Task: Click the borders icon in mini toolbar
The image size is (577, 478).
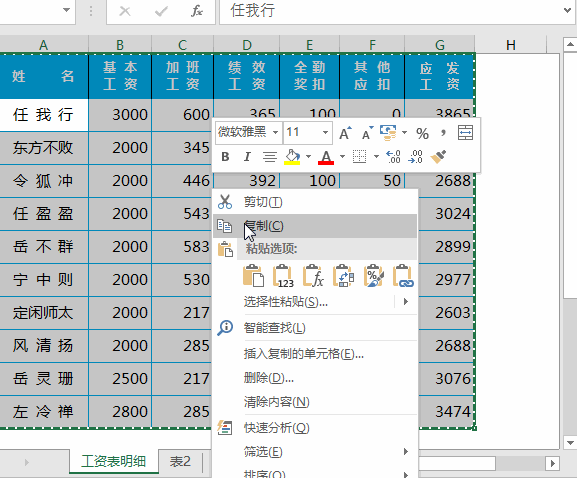Action: click(x=360, y=157)
